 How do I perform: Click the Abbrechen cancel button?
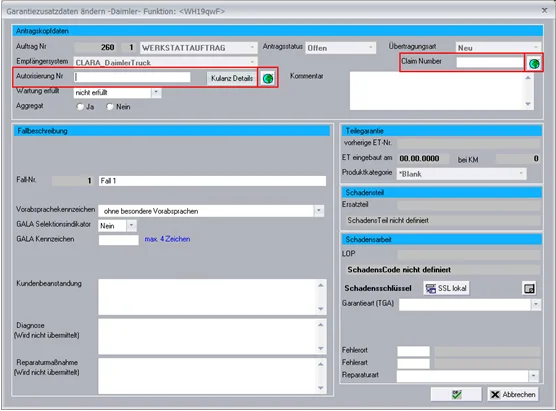point(513,394)
